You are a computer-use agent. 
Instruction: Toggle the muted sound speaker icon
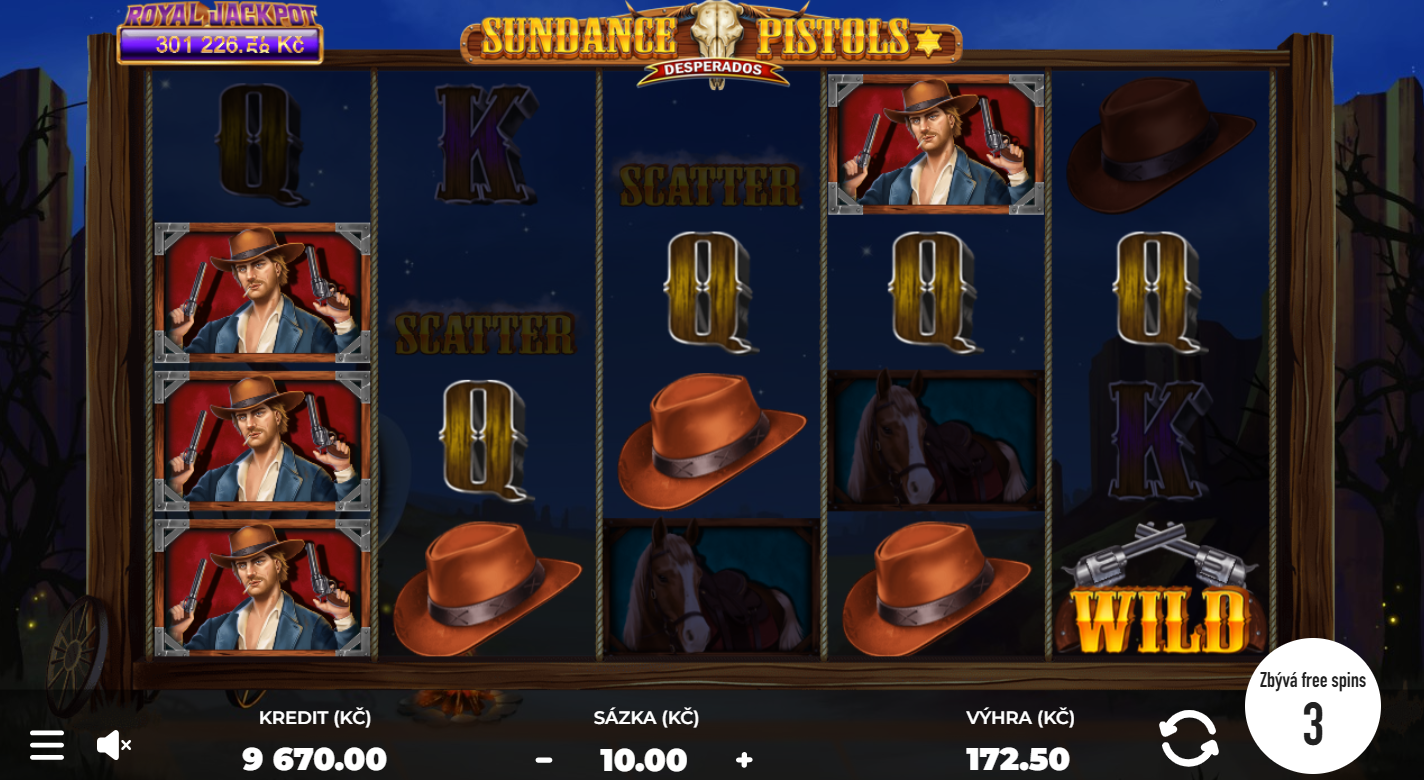click(113, 744)
